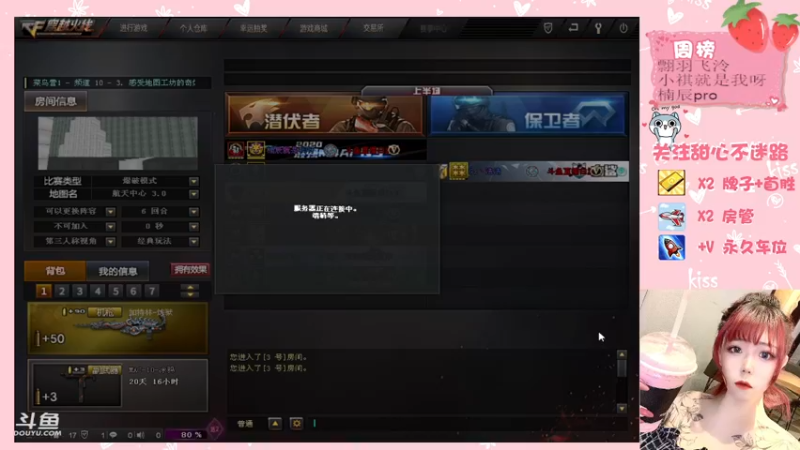Click the chat scrollbar down arrow

(621, 408)
